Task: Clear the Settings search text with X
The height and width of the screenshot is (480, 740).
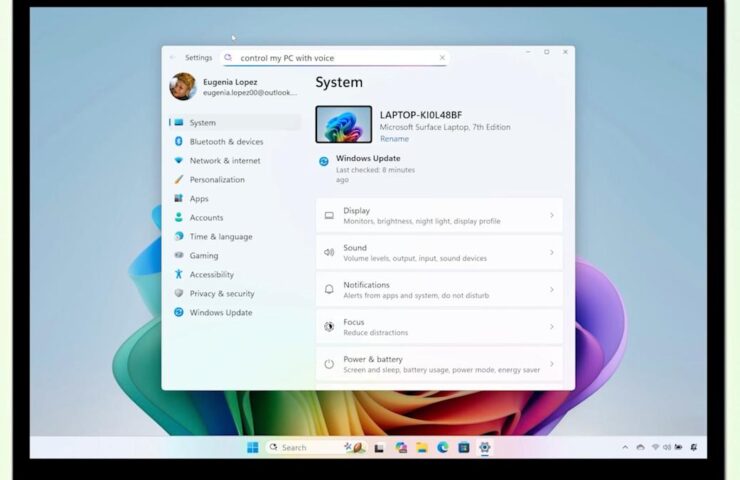Action: click(442, 58)
